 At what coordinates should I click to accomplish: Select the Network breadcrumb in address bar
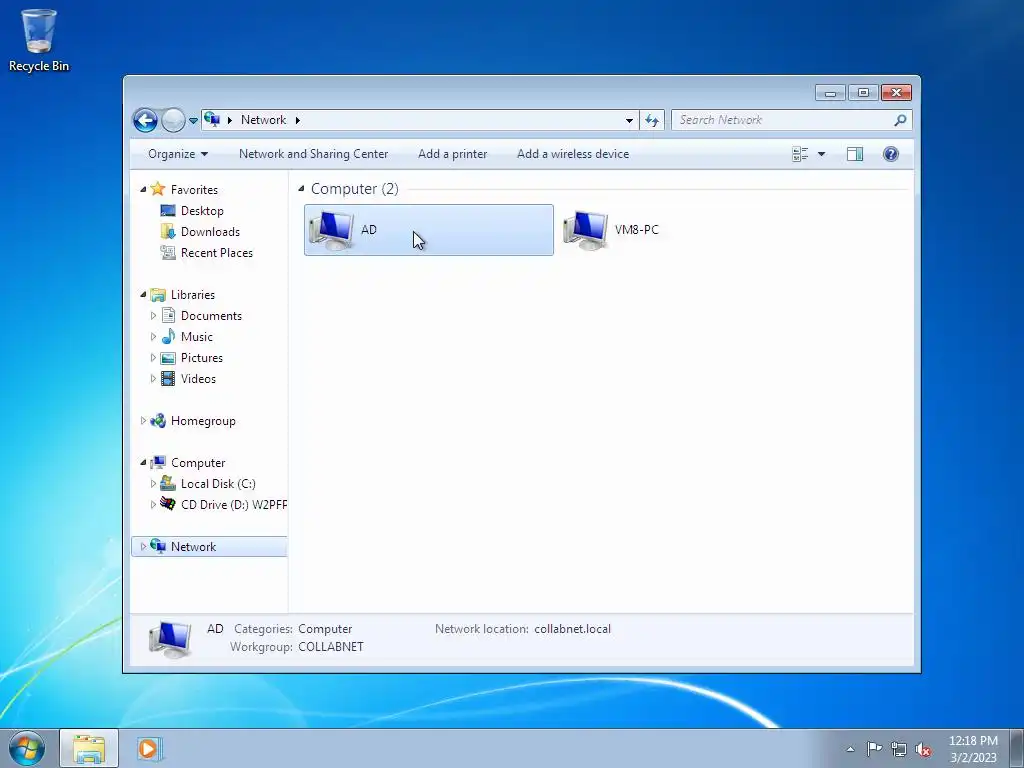tap(263, 120)
